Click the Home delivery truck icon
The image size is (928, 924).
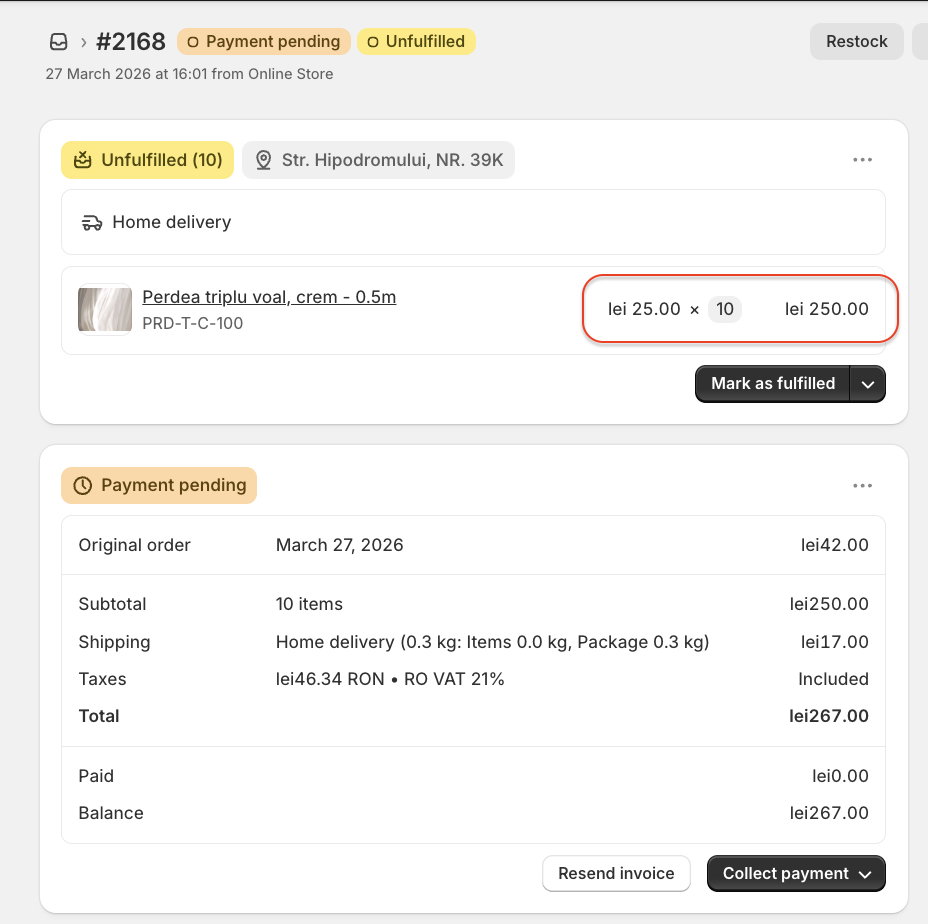tap(93, 223)
